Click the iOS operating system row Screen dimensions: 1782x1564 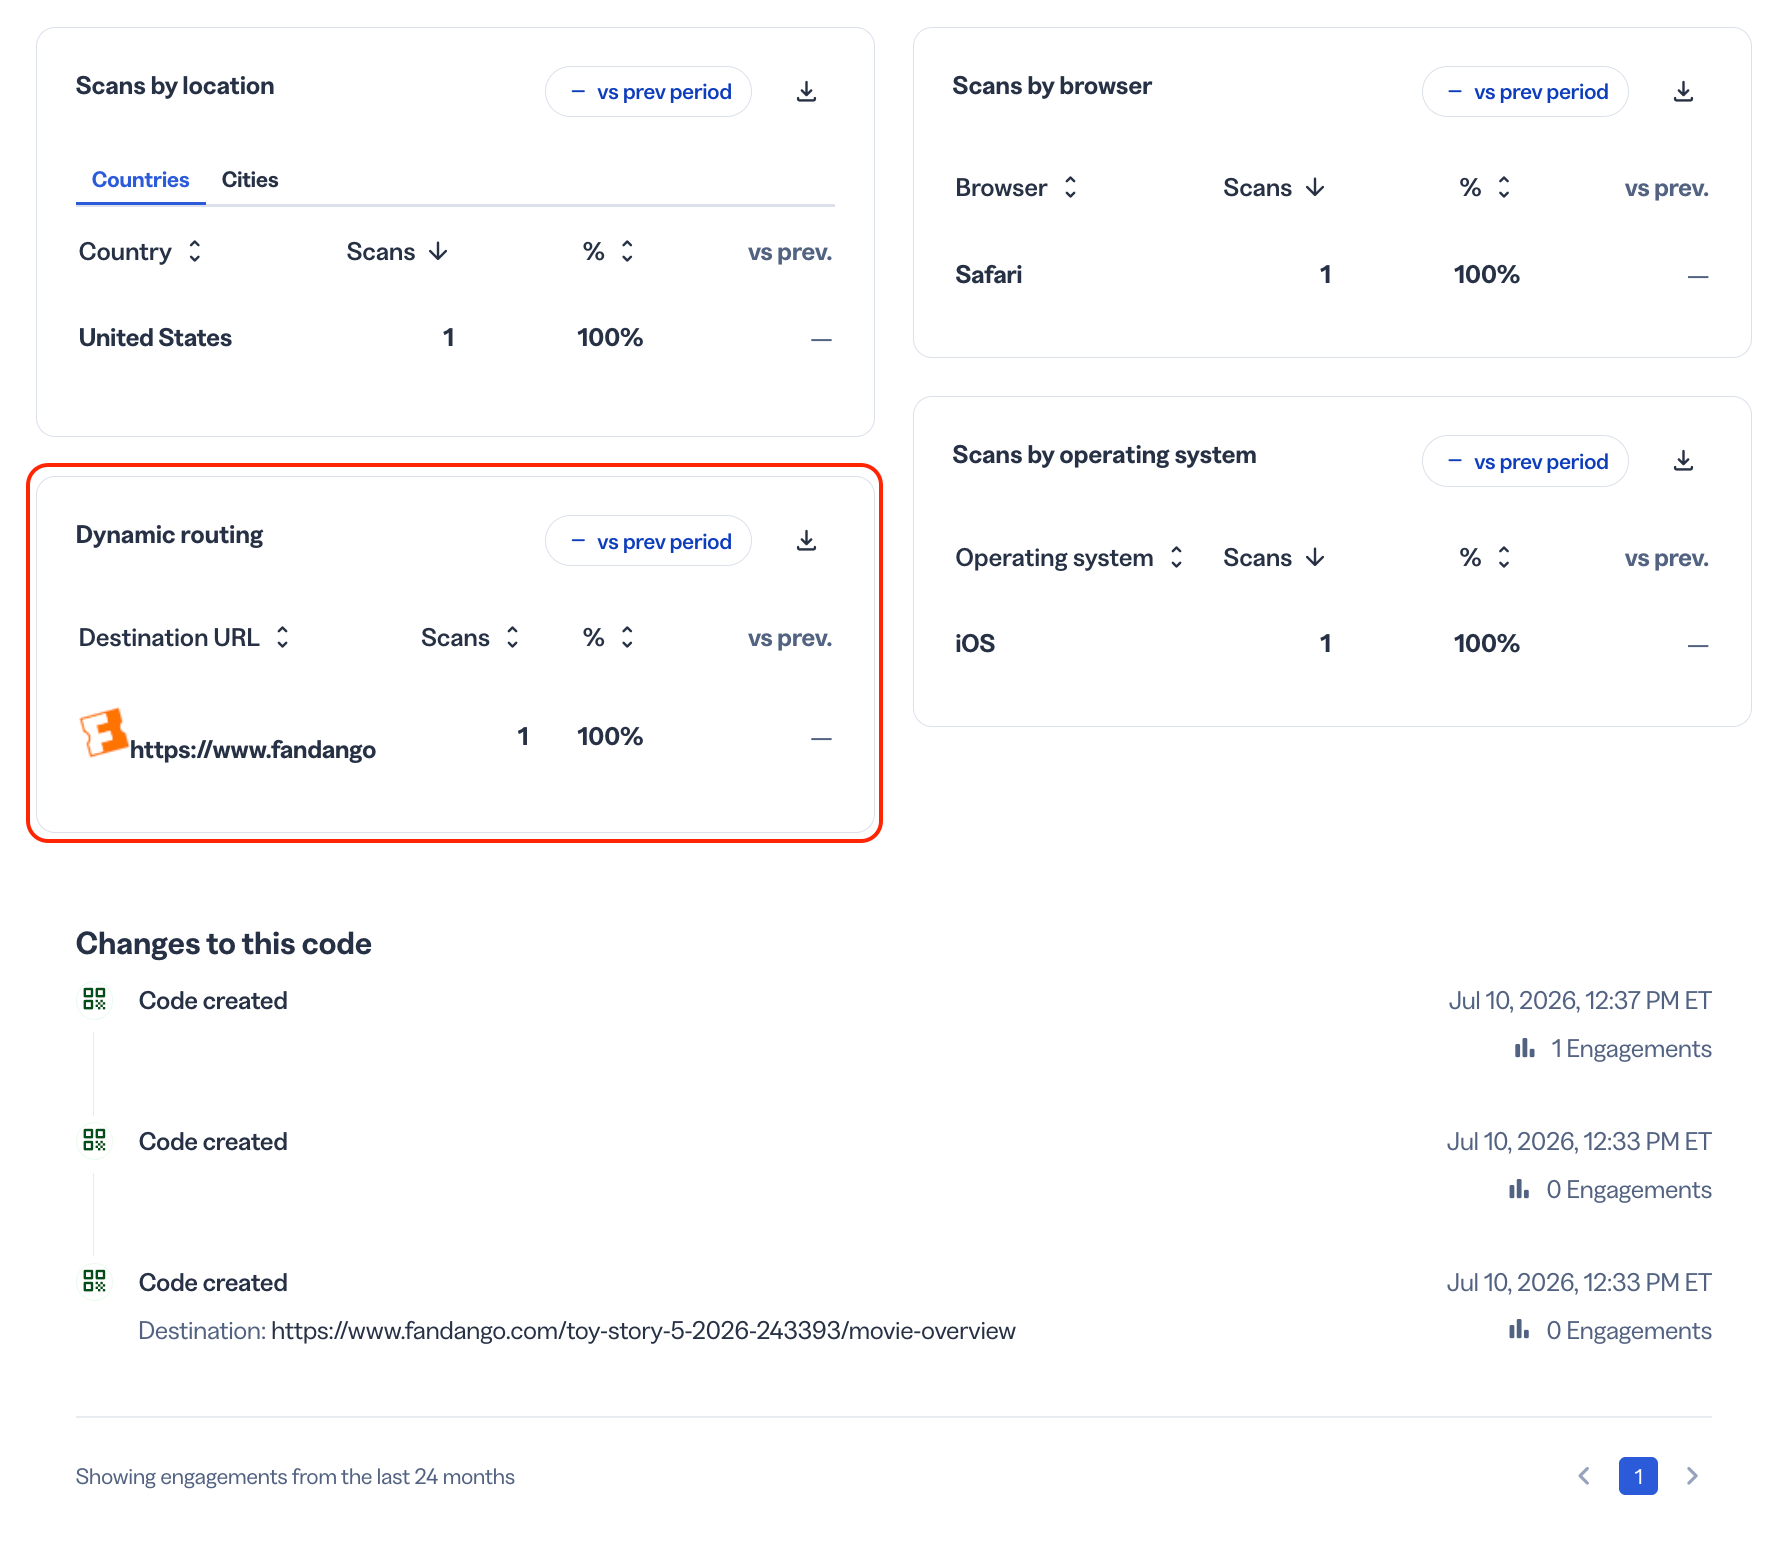click(1332, 644)
